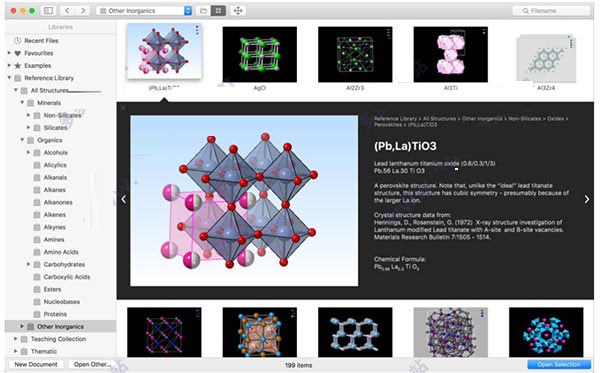Open the Other Inorganics location dropdown
Screen dimensions: 600x373
tap(144, 11)
